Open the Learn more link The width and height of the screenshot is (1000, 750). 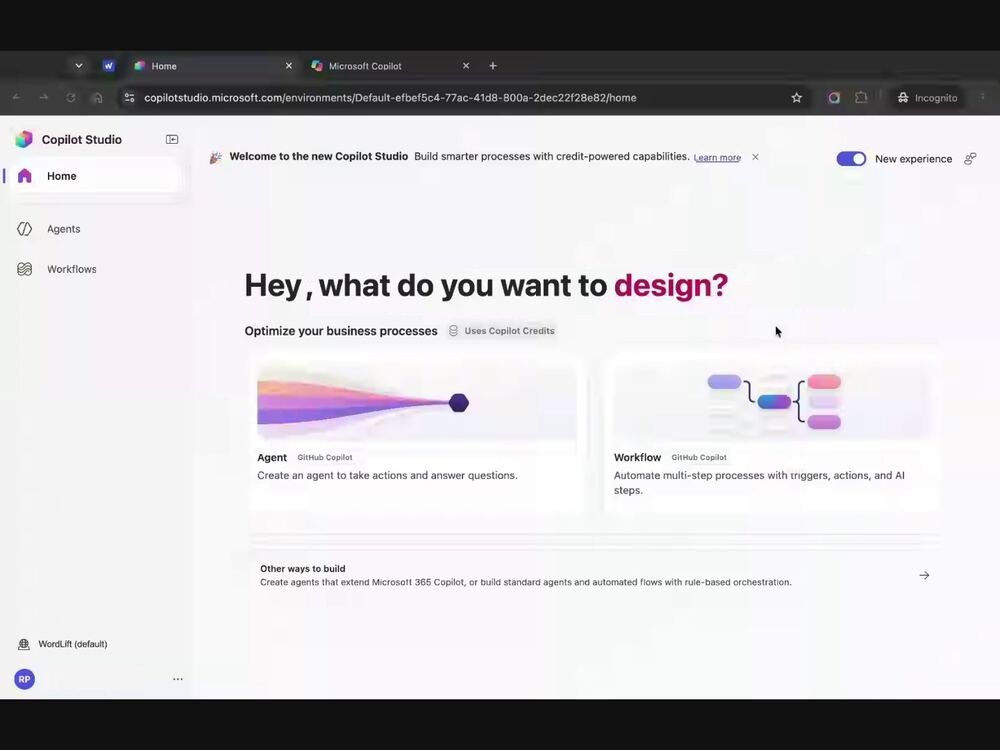pyautogui.click(x=717, y=158)
